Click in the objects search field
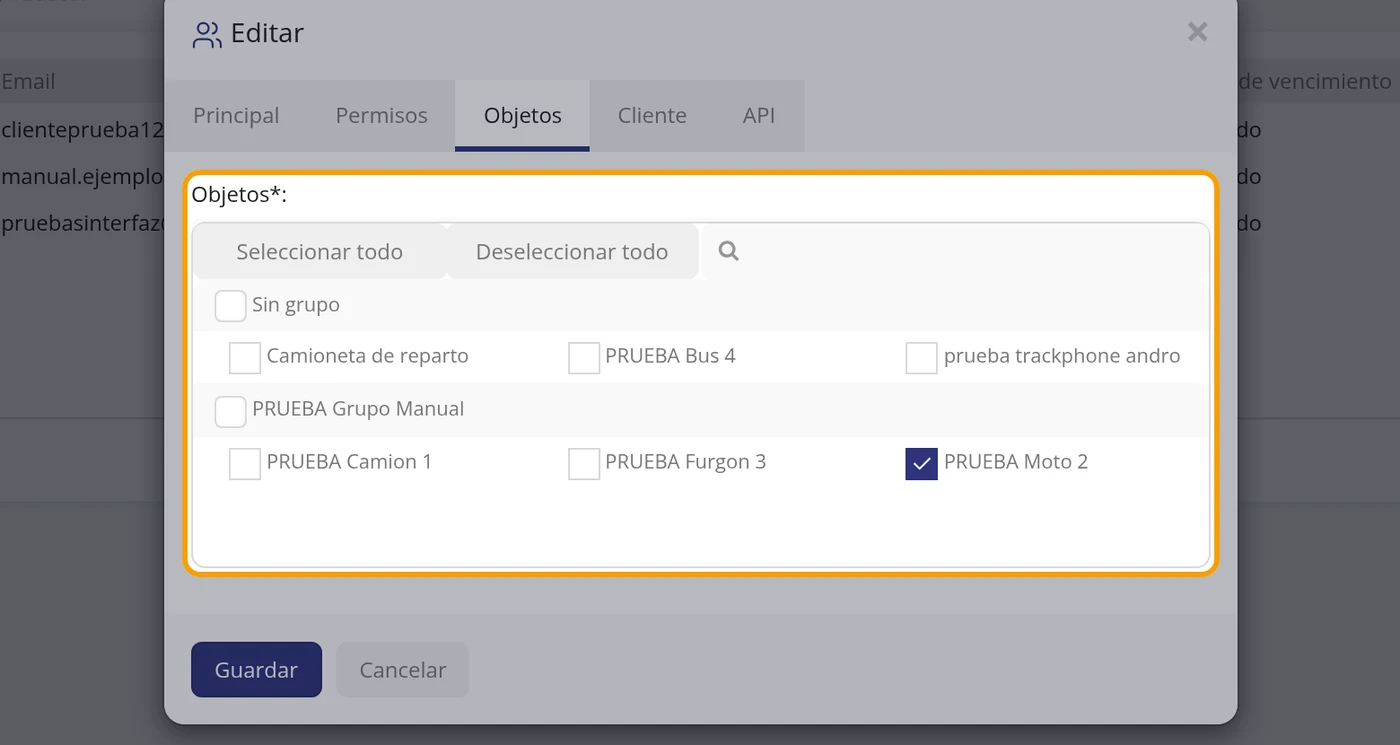 [955, 252]
